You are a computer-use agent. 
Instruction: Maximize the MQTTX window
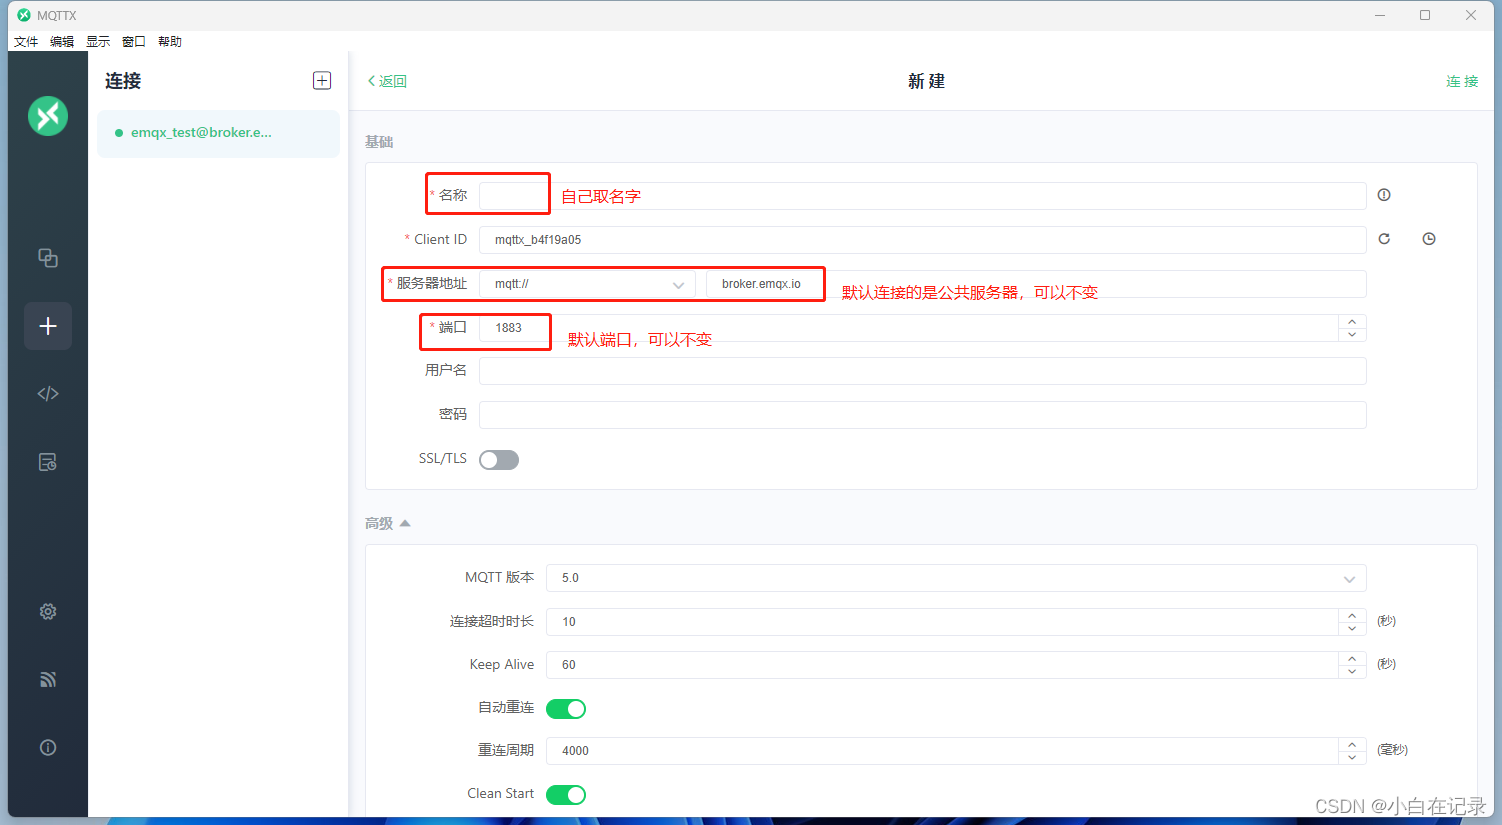1425,15
